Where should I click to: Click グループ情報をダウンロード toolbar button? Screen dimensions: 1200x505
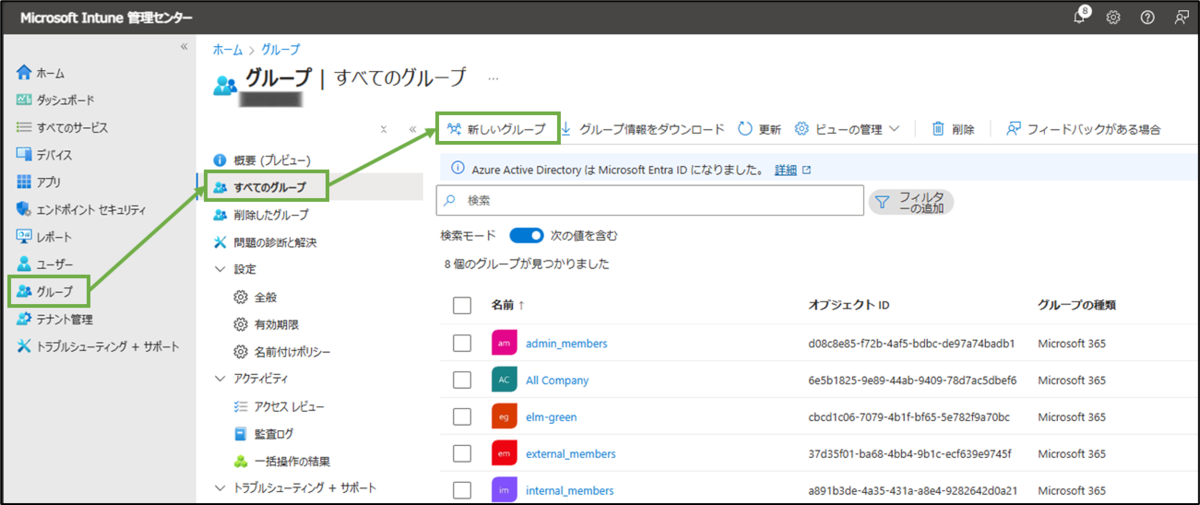[x=642, y=129]
